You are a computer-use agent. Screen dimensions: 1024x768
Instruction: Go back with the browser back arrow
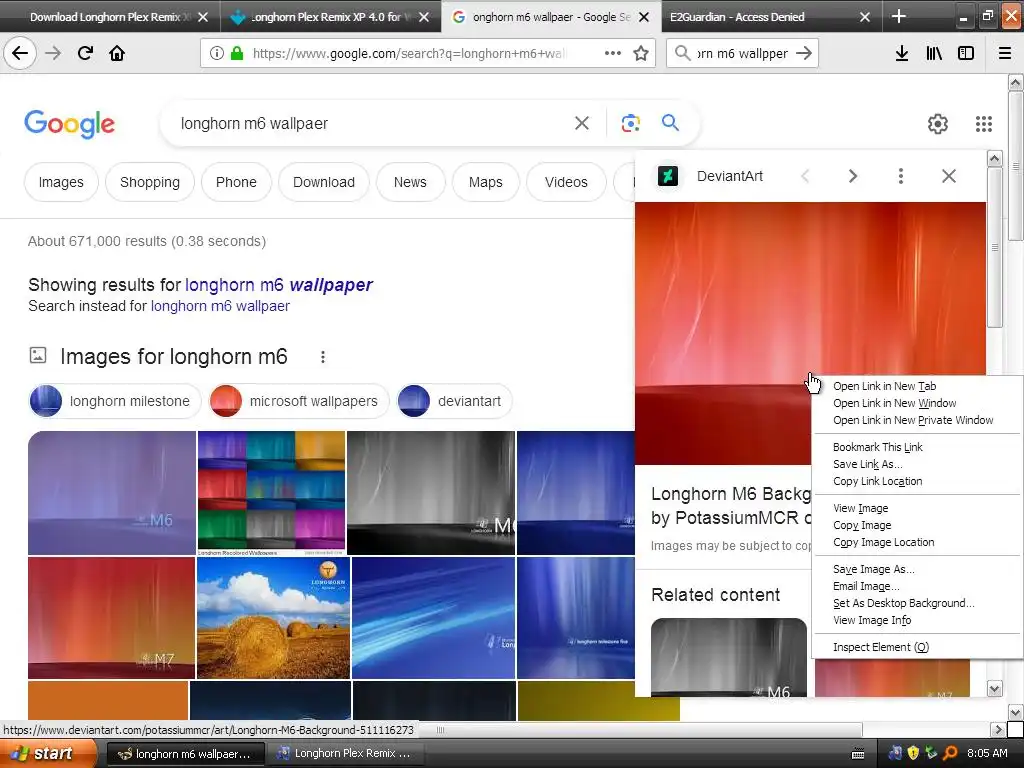(x=20, y=53)
